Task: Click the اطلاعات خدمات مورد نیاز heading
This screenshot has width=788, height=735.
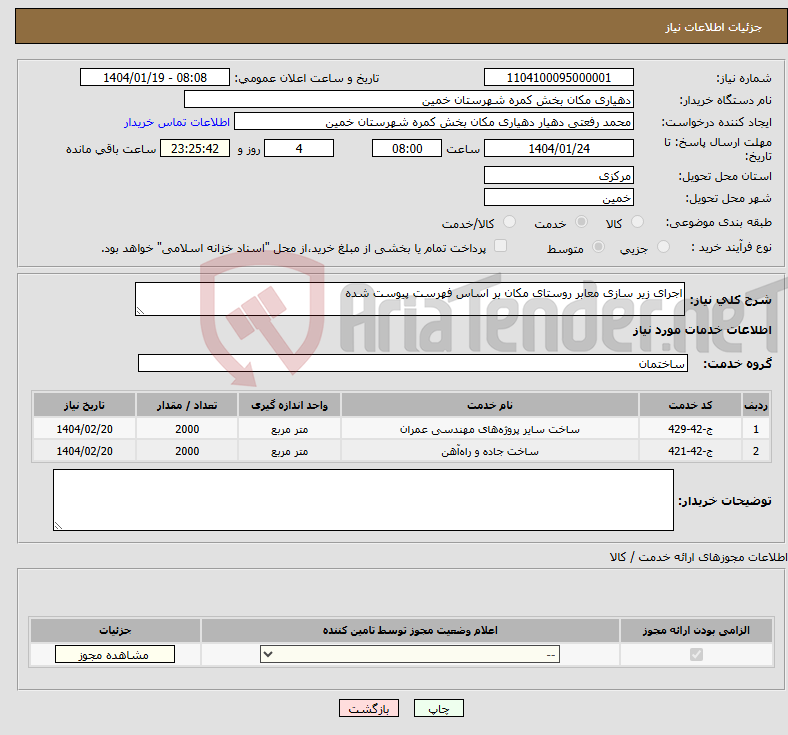Action: click(702, 330)
